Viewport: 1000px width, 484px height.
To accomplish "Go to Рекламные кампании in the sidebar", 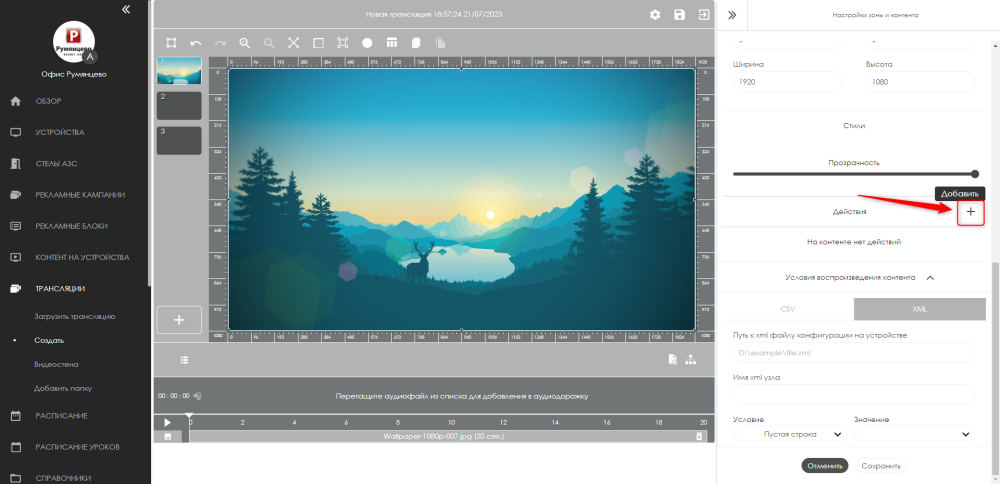I will pos(81,195).
